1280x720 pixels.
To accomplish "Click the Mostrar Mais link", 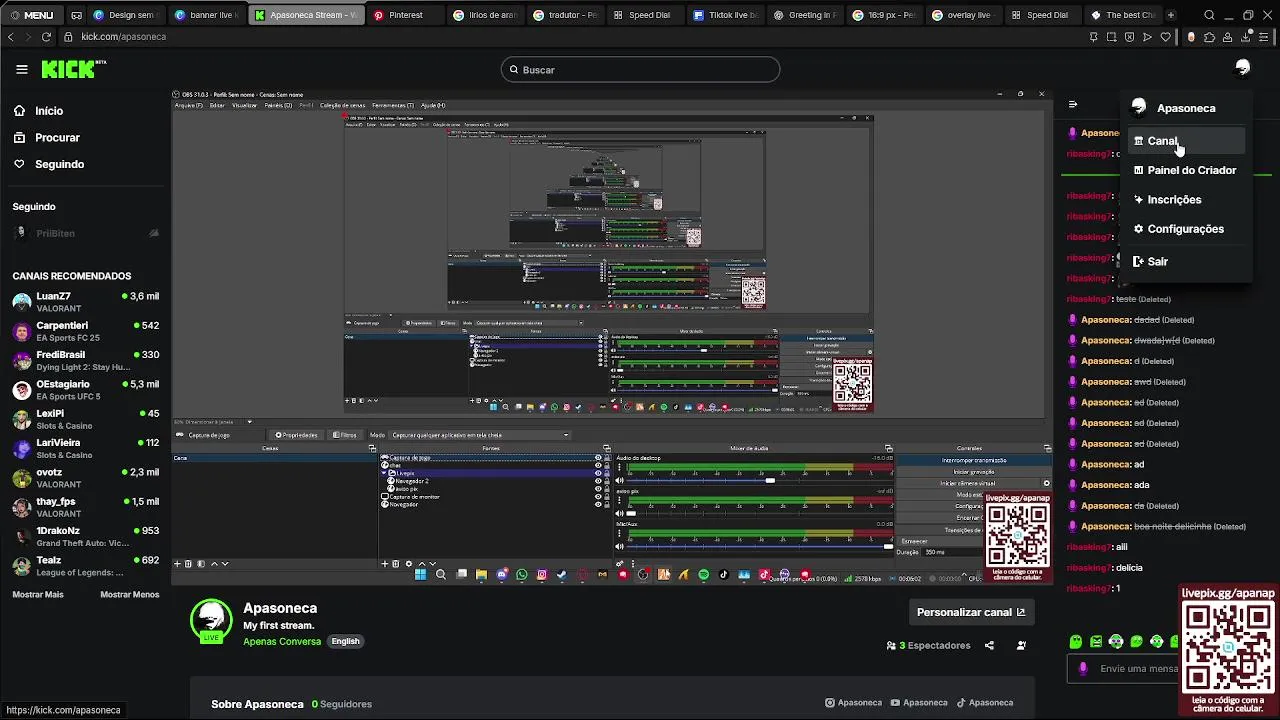I will 38,594.
